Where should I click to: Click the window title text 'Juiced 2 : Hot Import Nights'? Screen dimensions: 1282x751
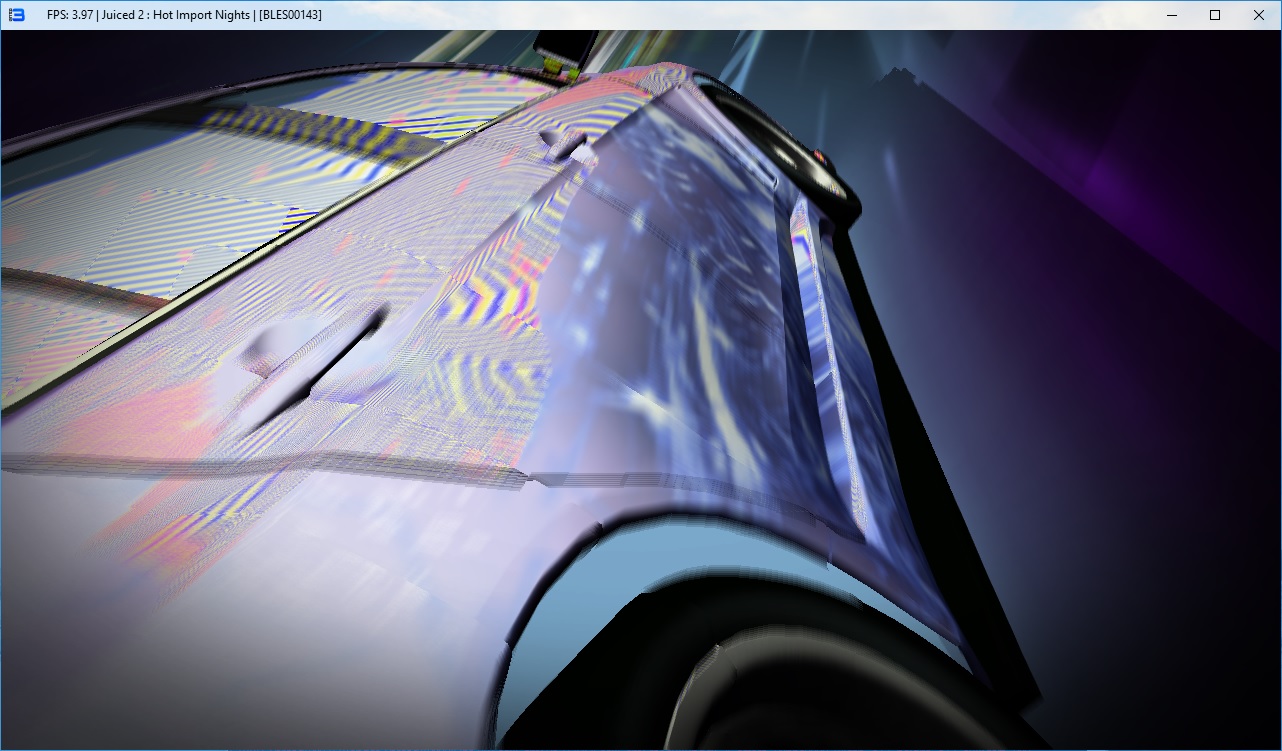click(x=175, y=15)
